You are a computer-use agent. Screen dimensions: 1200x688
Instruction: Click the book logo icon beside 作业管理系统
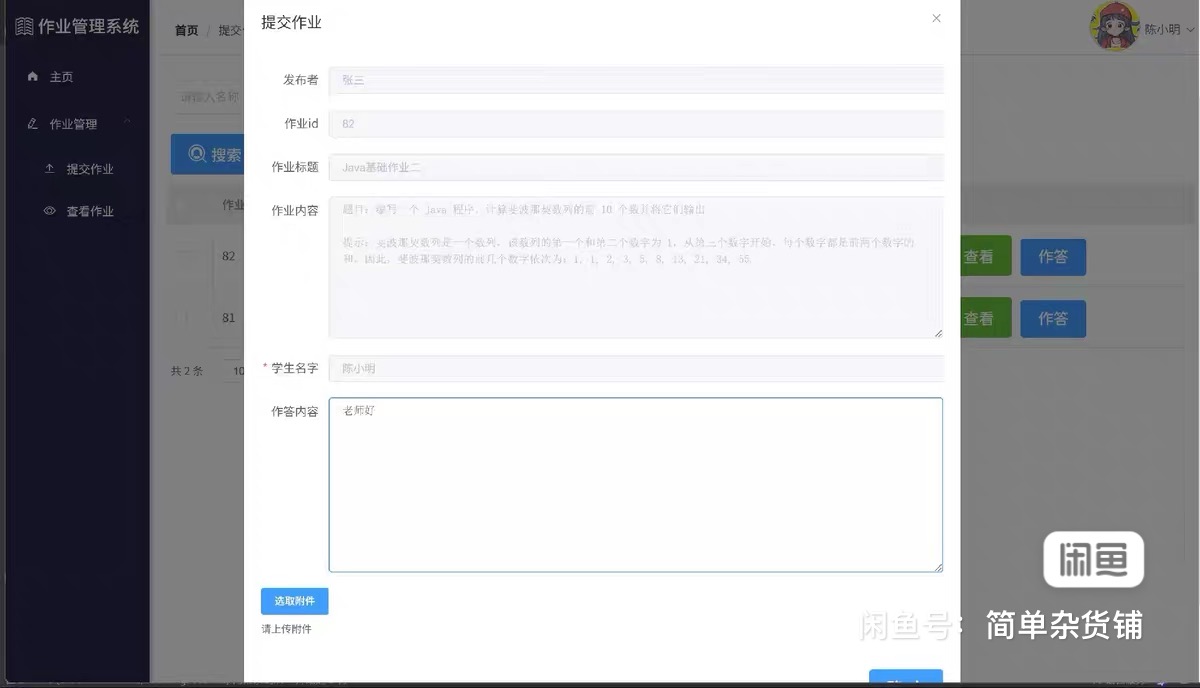(x=24, y=27)
